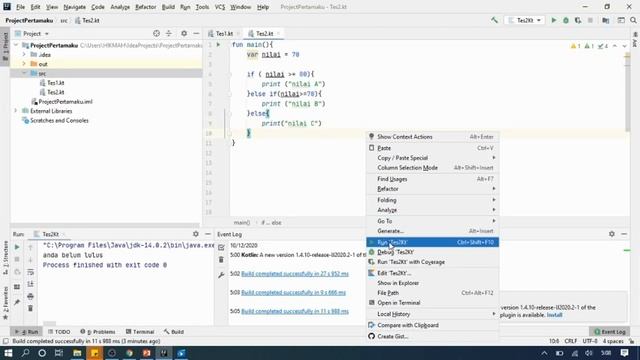This screenshot has width=640, height=360.
Task: Open Windows notification center icon
Action: [x=624, y=353]
